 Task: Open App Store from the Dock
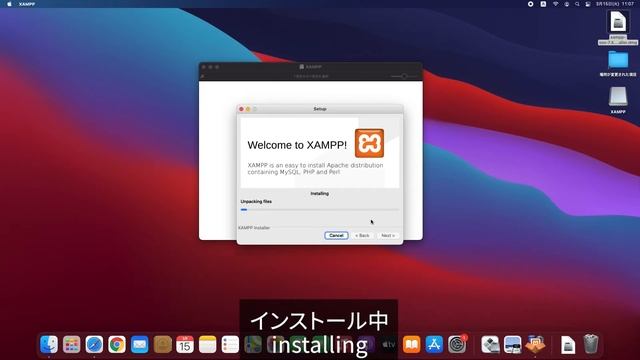point(434,344)
